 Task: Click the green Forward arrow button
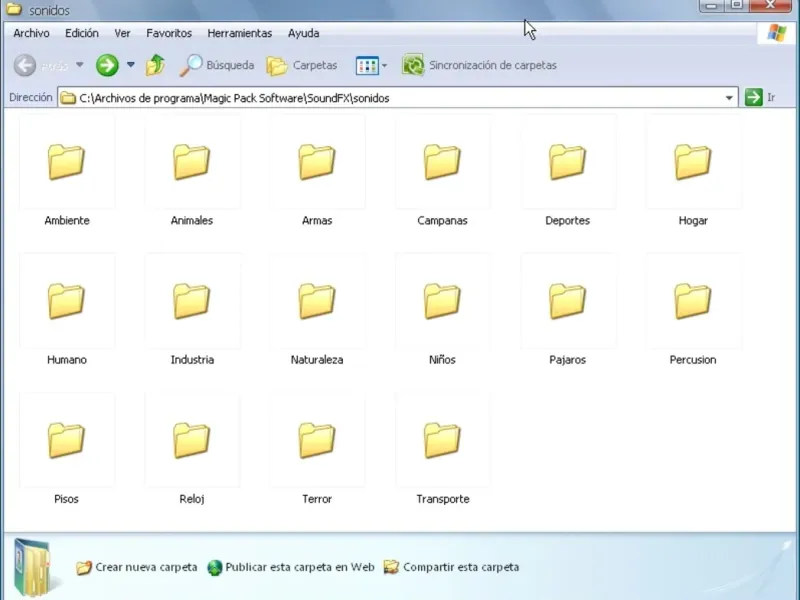(x=107, y=66)
